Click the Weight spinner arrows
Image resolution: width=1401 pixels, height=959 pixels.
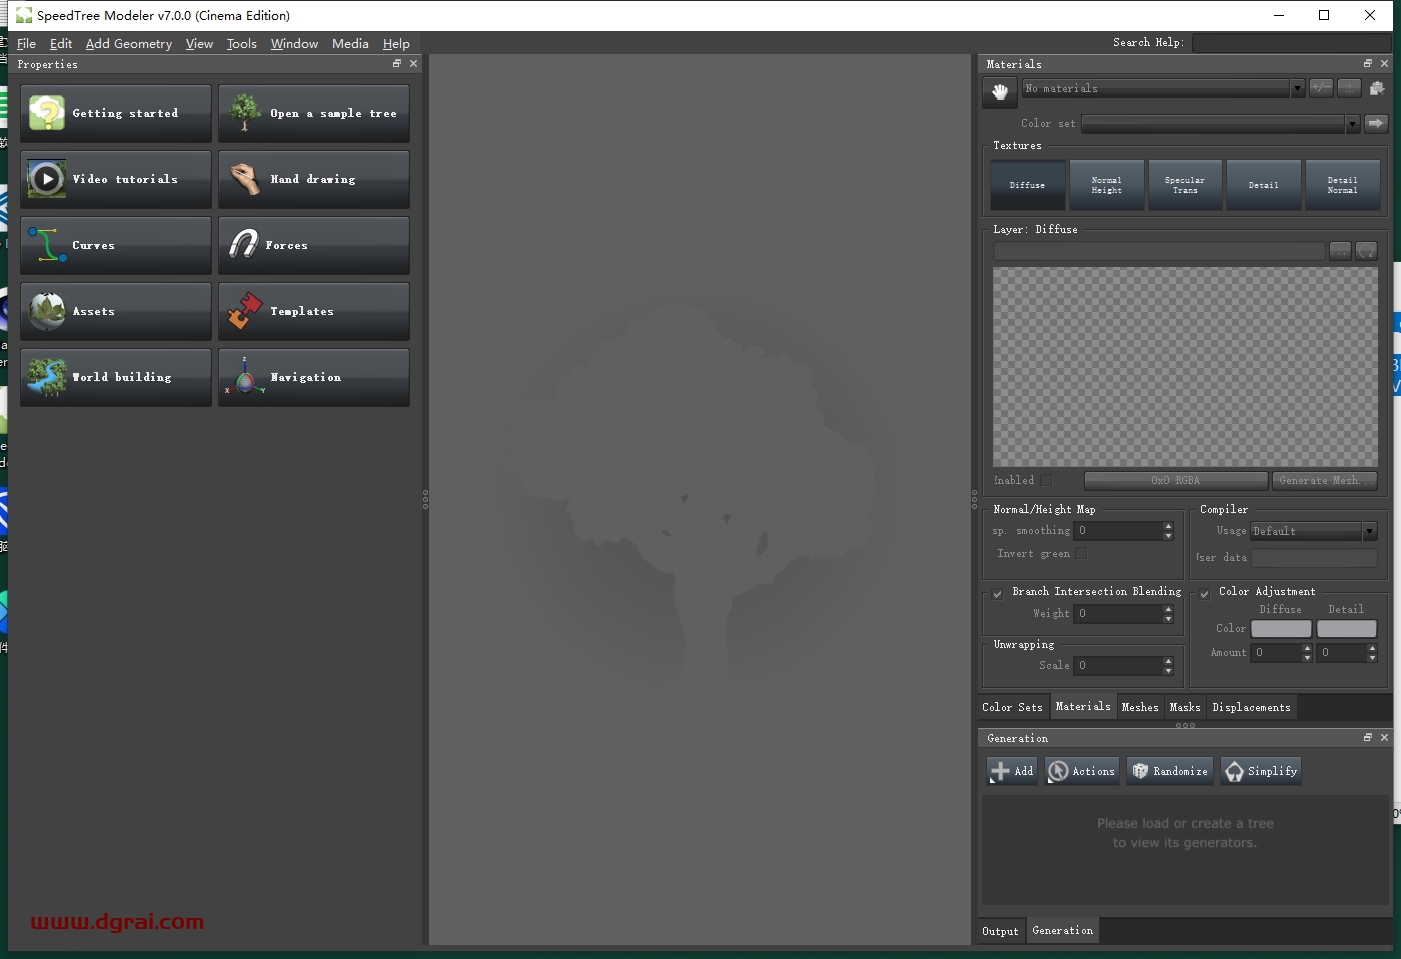pos(1168,613)
